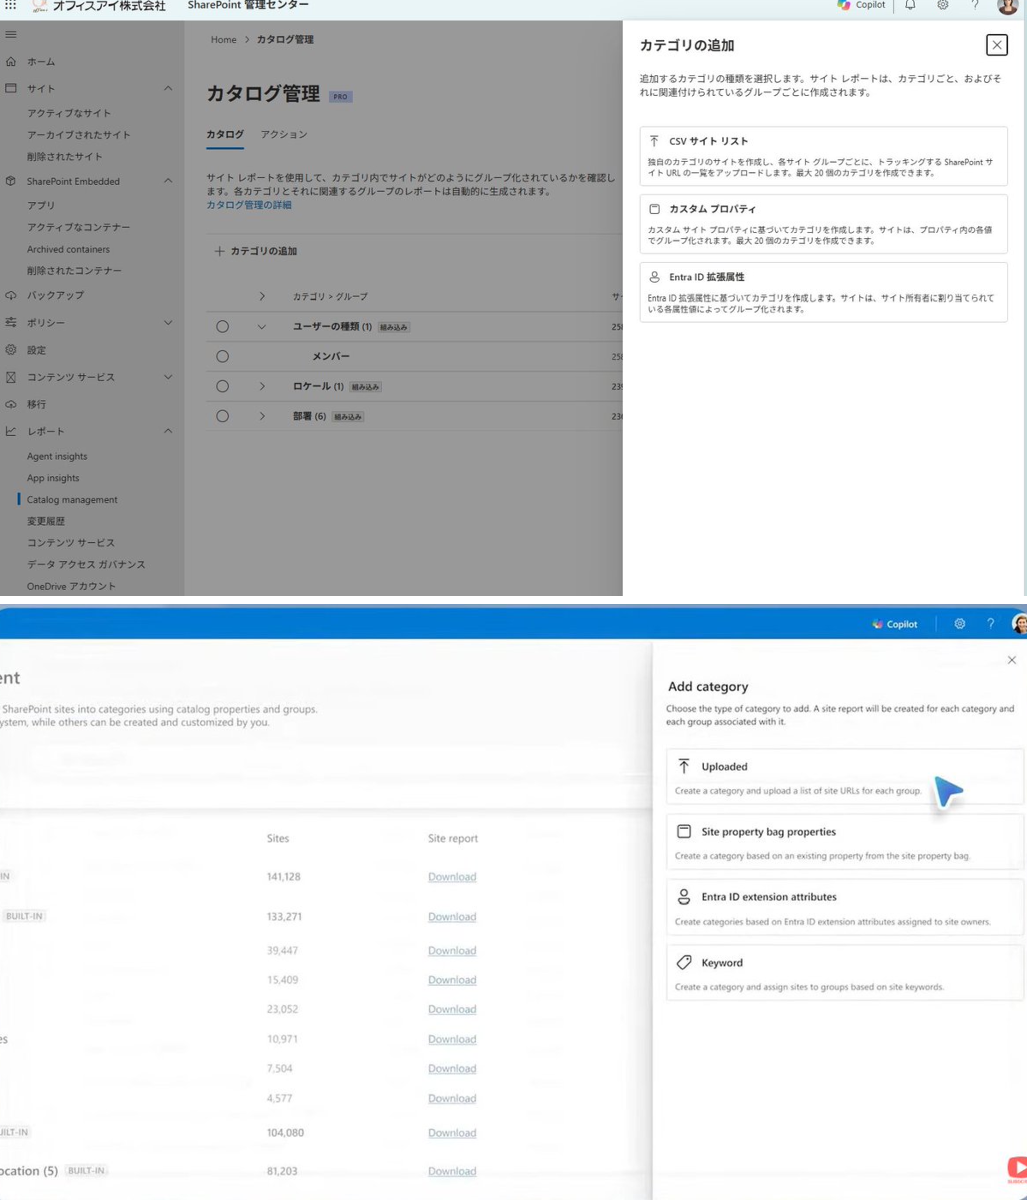Click the カテゴリの追加 button
The image size is (1027, 1200).
click(255, 251)
